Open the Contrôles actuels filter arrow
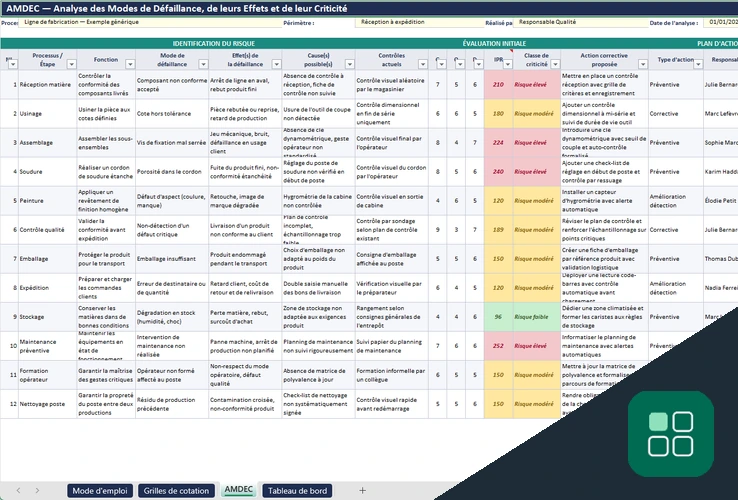The width and height of the screenshot is (738, 500). pyautogui.click(x=423, y=64)
